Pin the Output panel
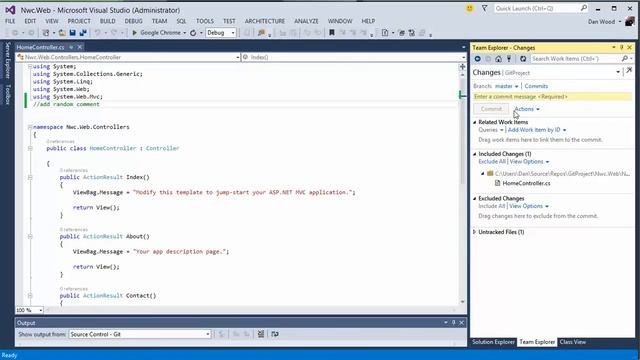 [x=453, y=323]
